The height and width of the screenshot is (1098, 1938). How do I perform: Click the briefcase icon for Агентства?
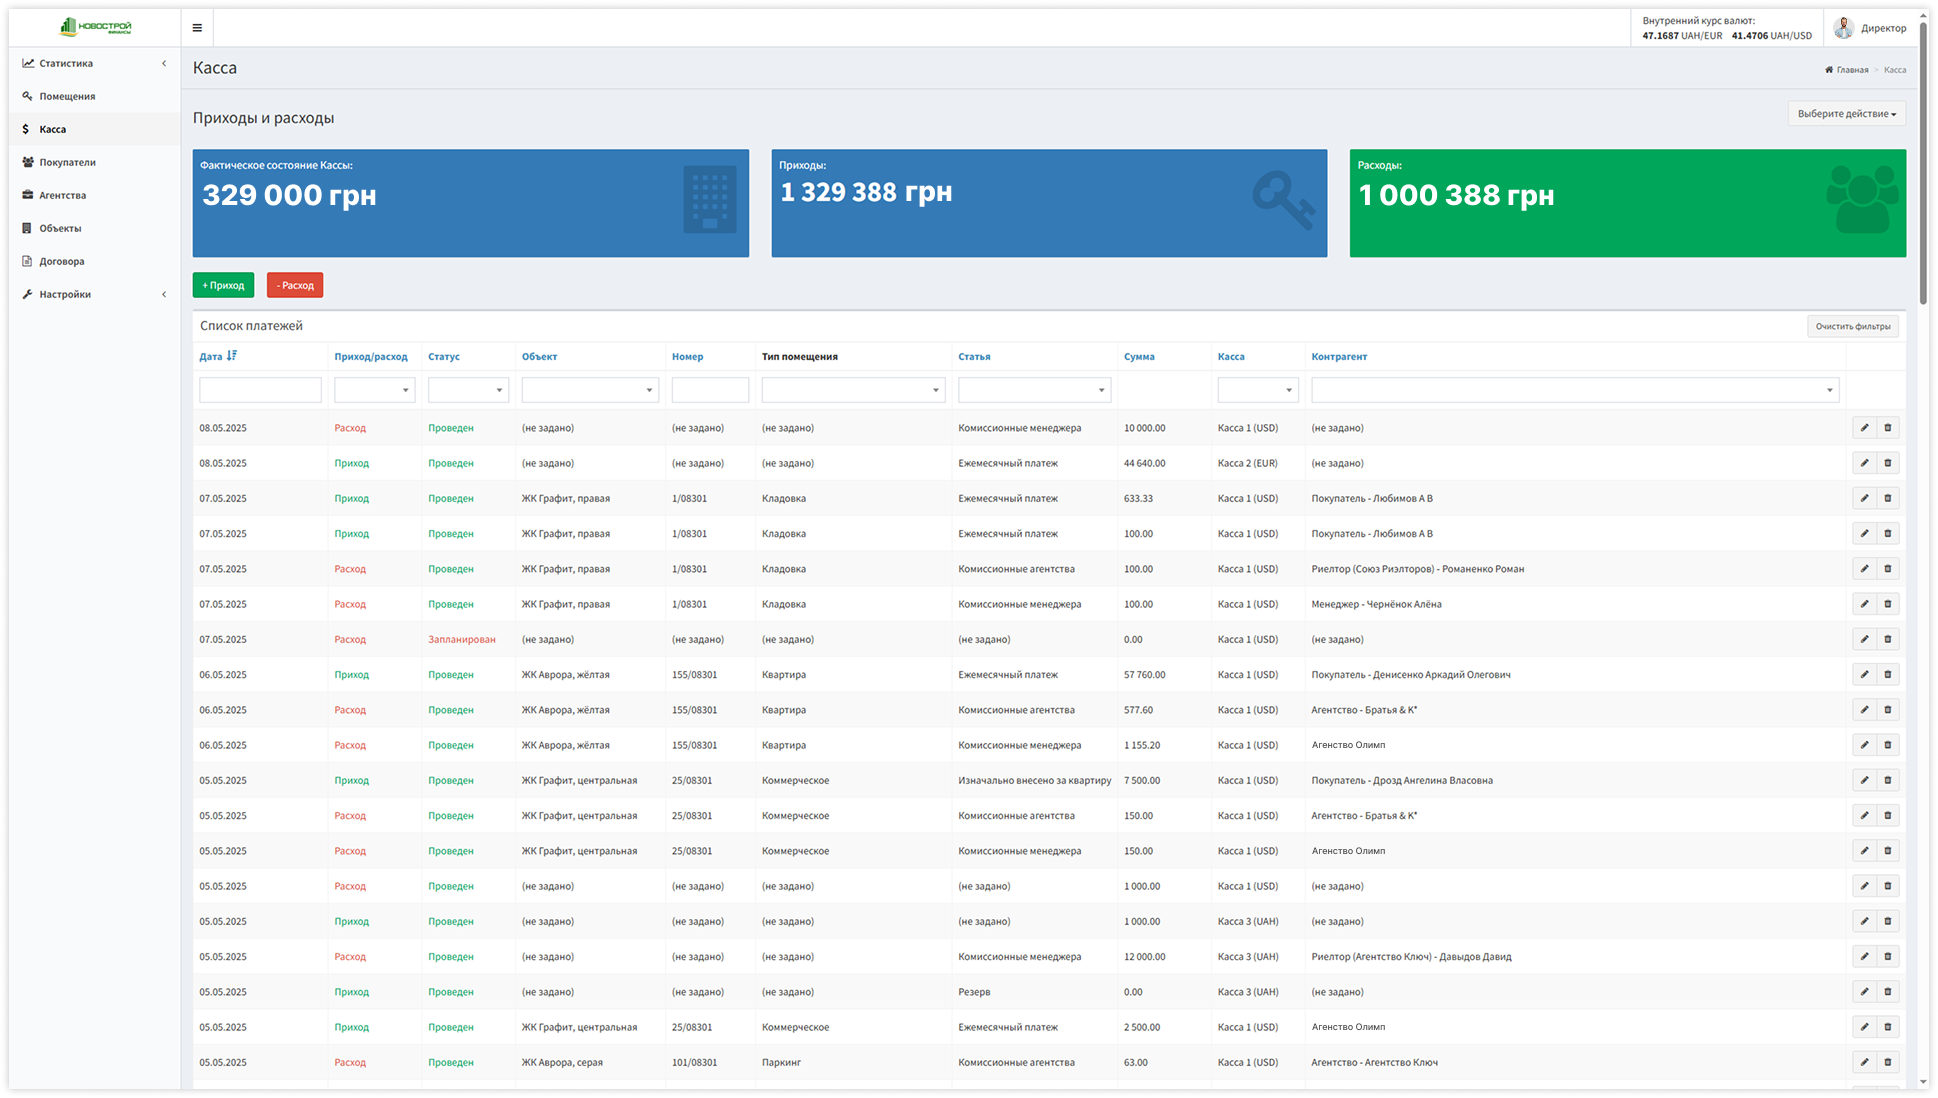tap(26, 194)
